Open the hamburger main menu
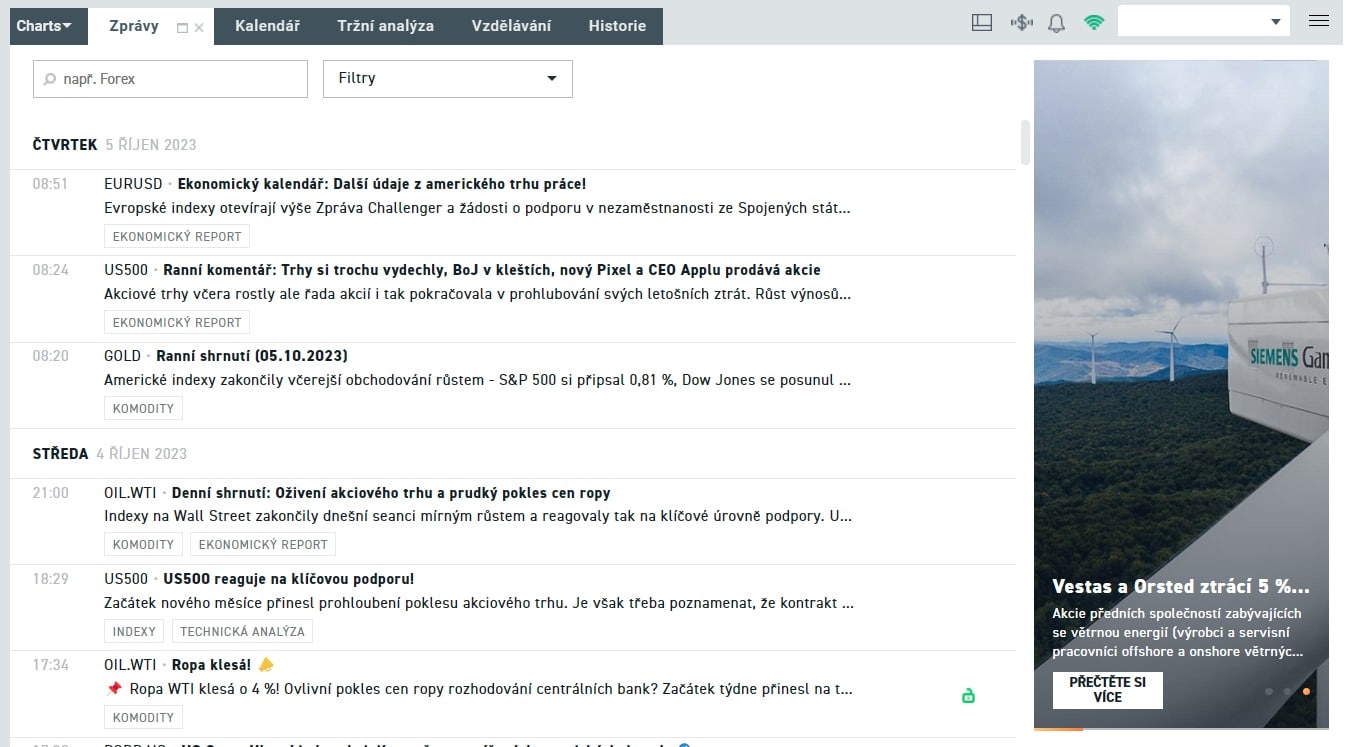1349x747 pixels. (x=1318, y=21)
